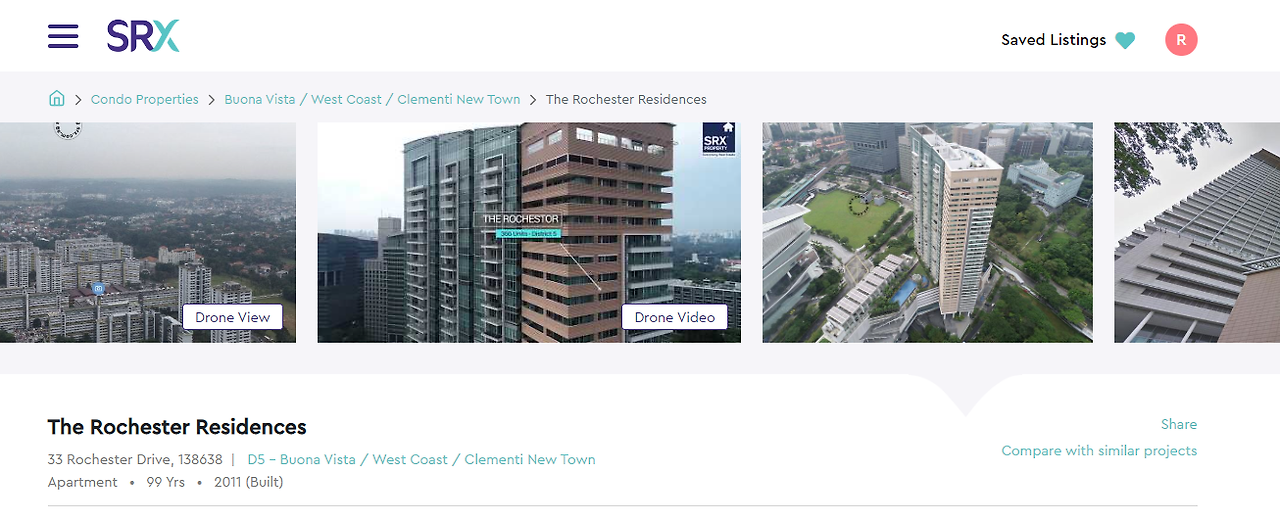The height and width of the screenshot is (520, 1280).
Task: Open the D5 district link under address
Action: (421, 459)
